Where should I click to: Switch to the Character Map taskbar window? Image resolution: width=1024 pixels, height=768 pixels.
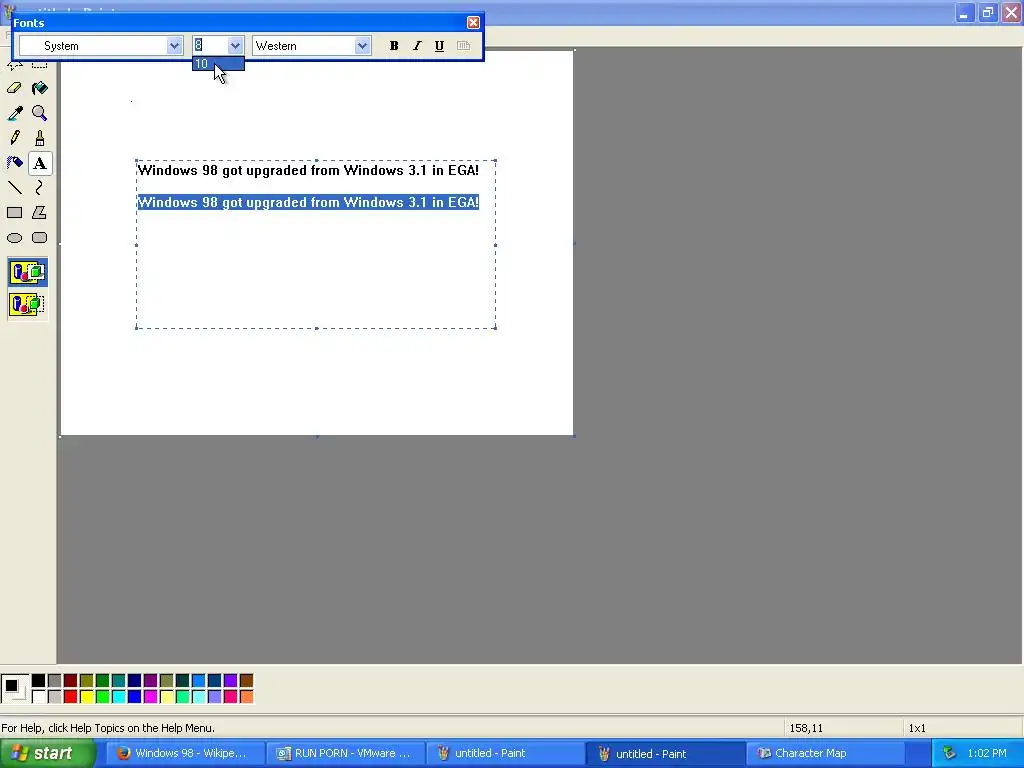point(825,753)
